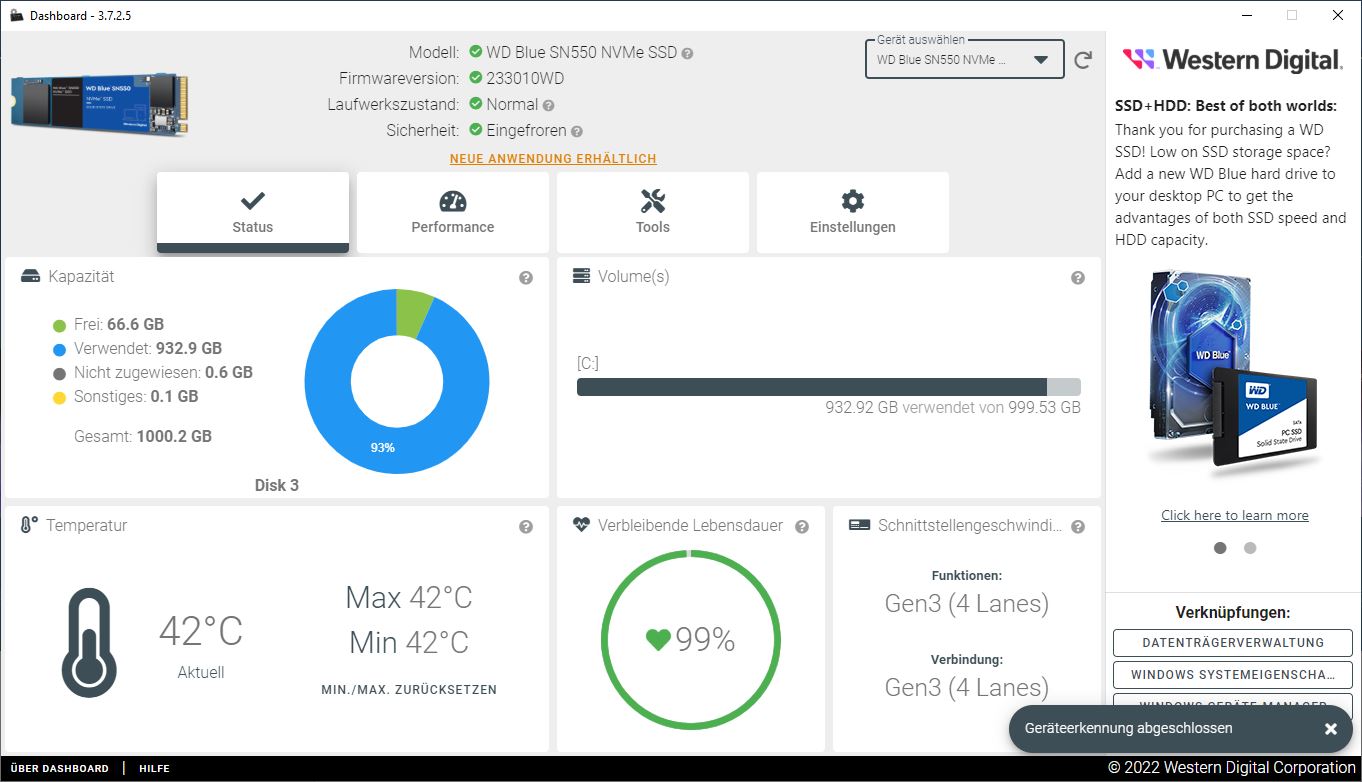Screen dimensions: 1362x782
Task: Open the Tools tab
Action: pyautogui.click(x=653, y=212)
